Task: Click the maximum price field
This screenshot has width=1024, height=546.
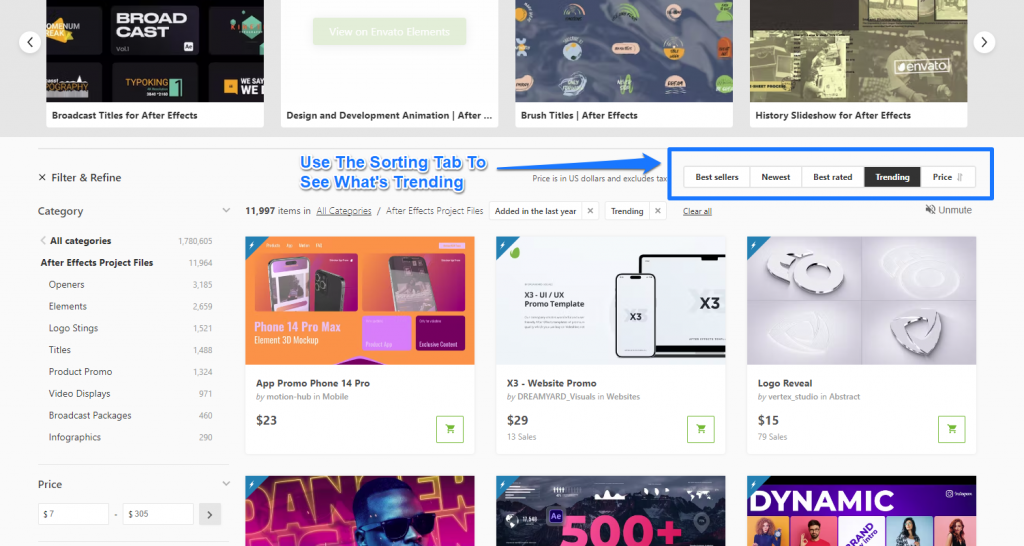Action: coord(158,515)
